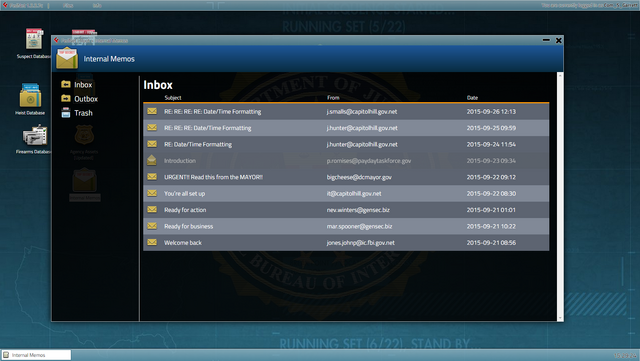
Task: Click envelope icon for RE: RE: RE: Date/Time Formatting
Action: pos(152,127)
